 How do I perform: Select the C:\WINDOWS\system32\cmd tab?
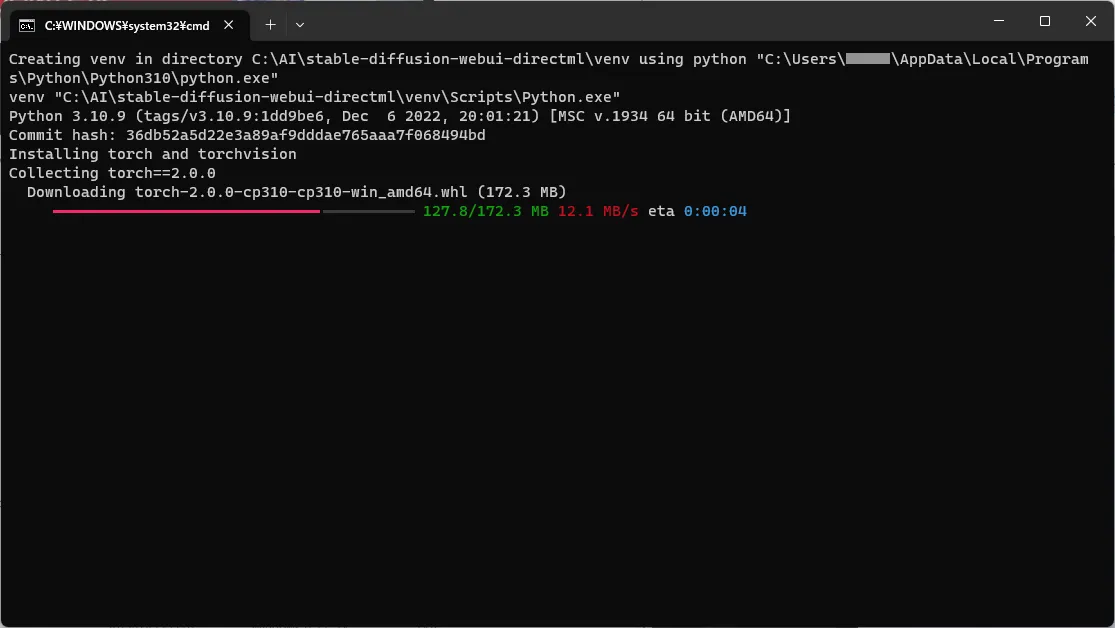(127, 25)
